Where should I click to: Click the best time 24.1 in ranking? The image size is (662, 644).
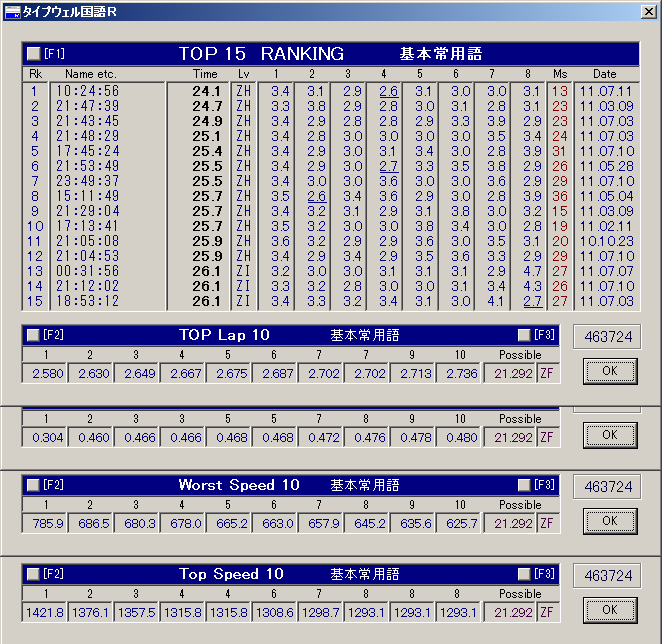(207, 91)
